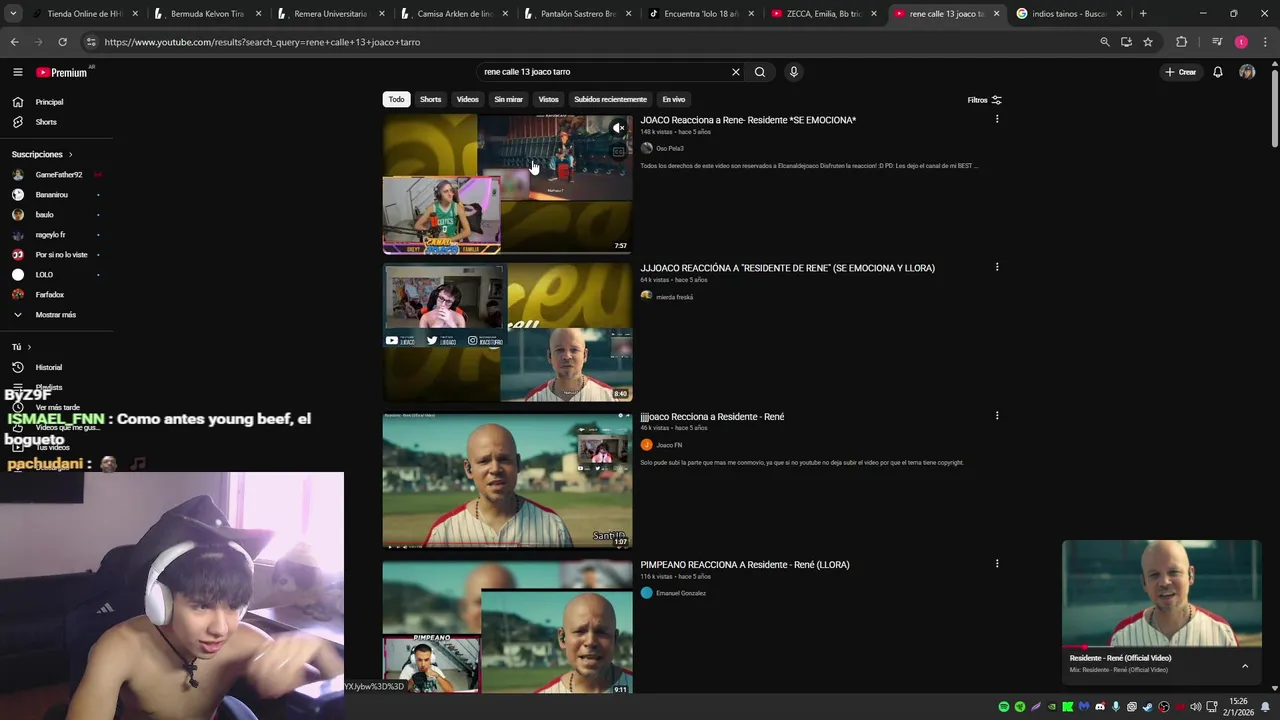Screen dimensions: 1280x720
Task: Select the Shorts filter chip
Action: [x=431, y=99]
